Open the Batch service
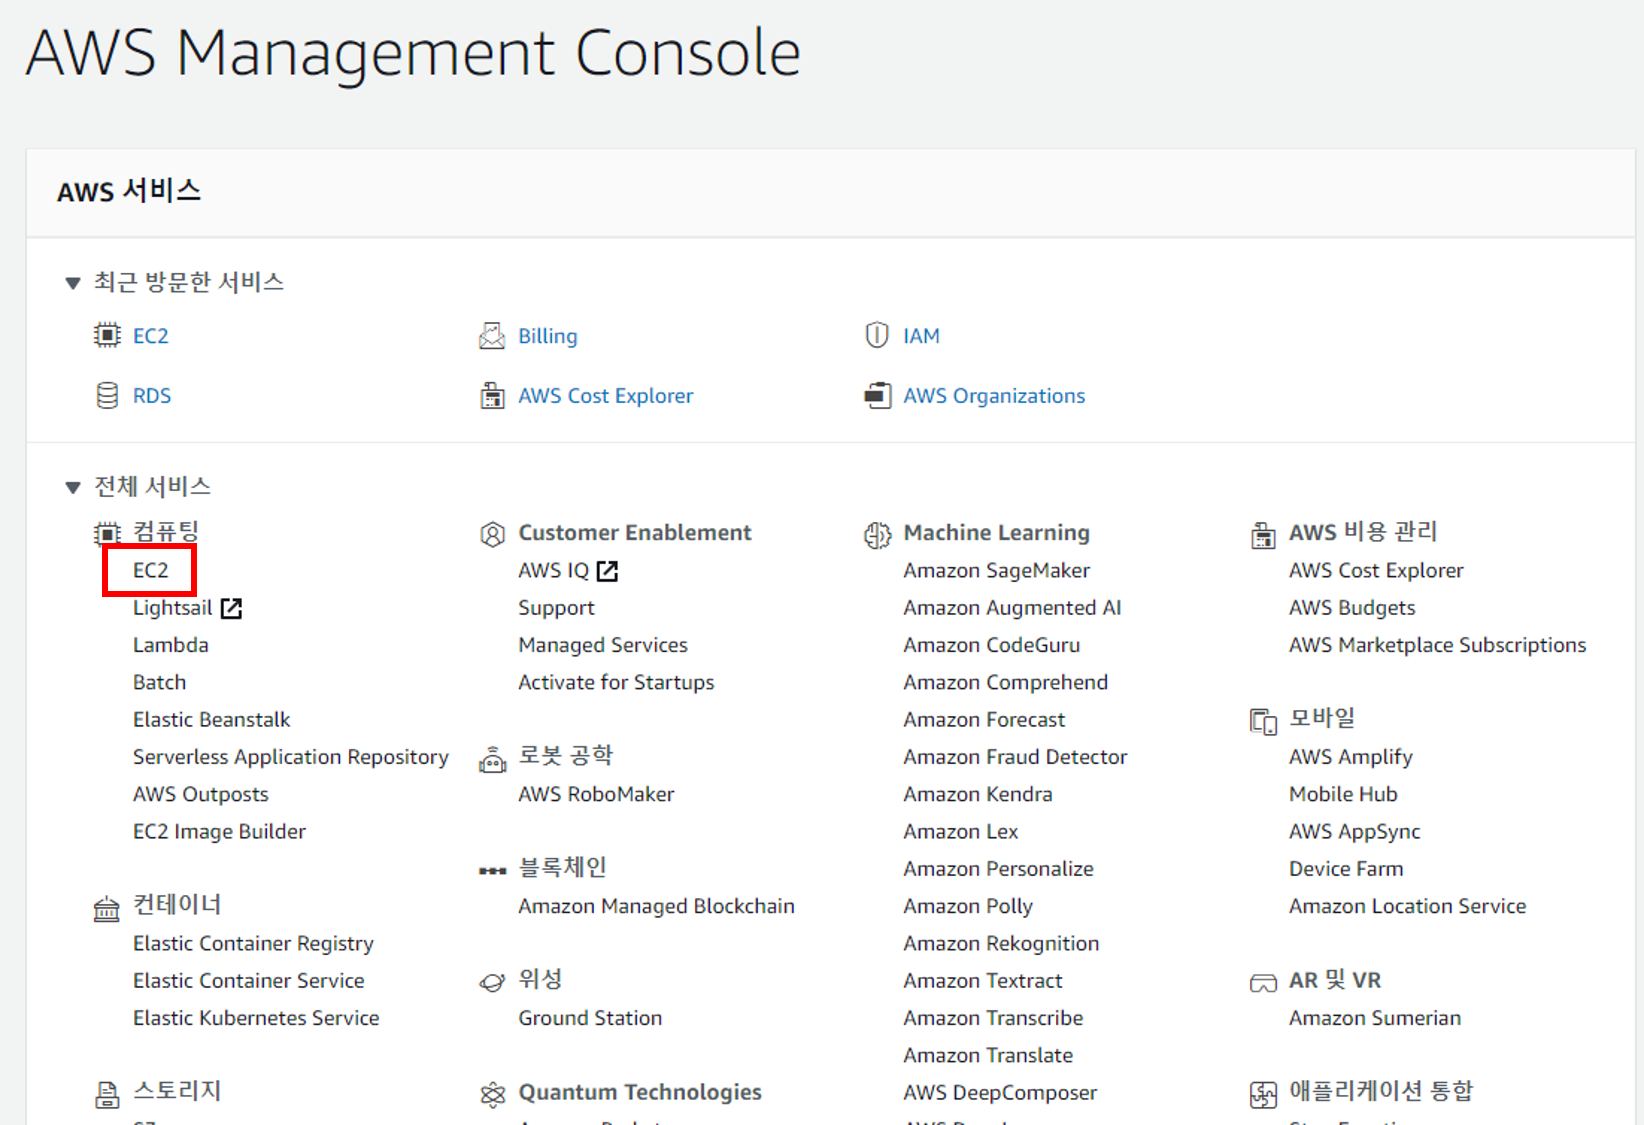1644x1125 pixels. pyautogui.click(x=160, y=682)
